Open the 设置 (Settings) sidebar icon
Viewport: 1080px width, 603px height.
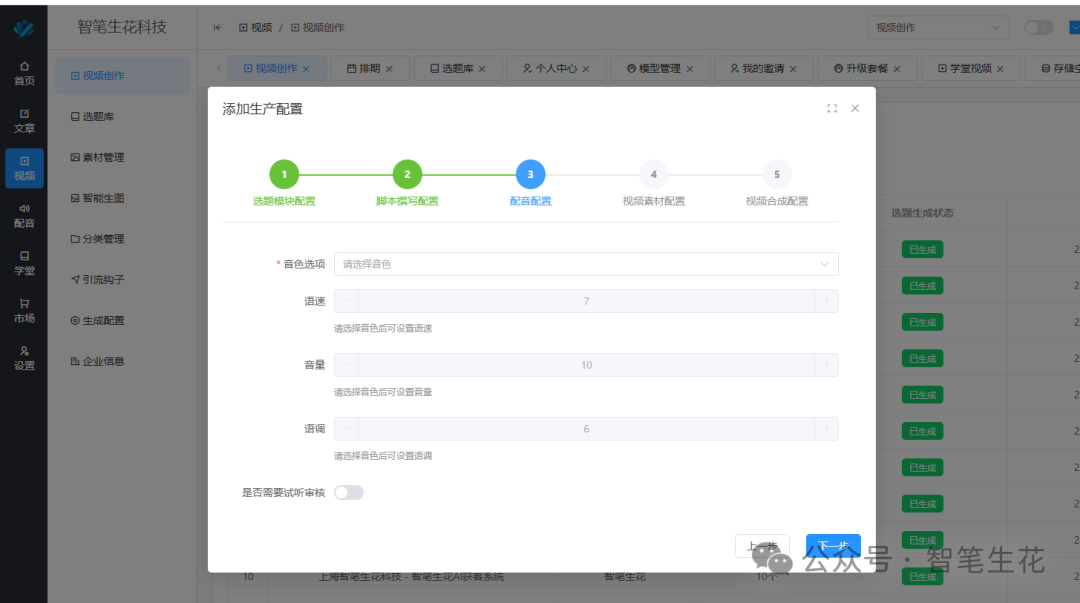coord(23,358)
